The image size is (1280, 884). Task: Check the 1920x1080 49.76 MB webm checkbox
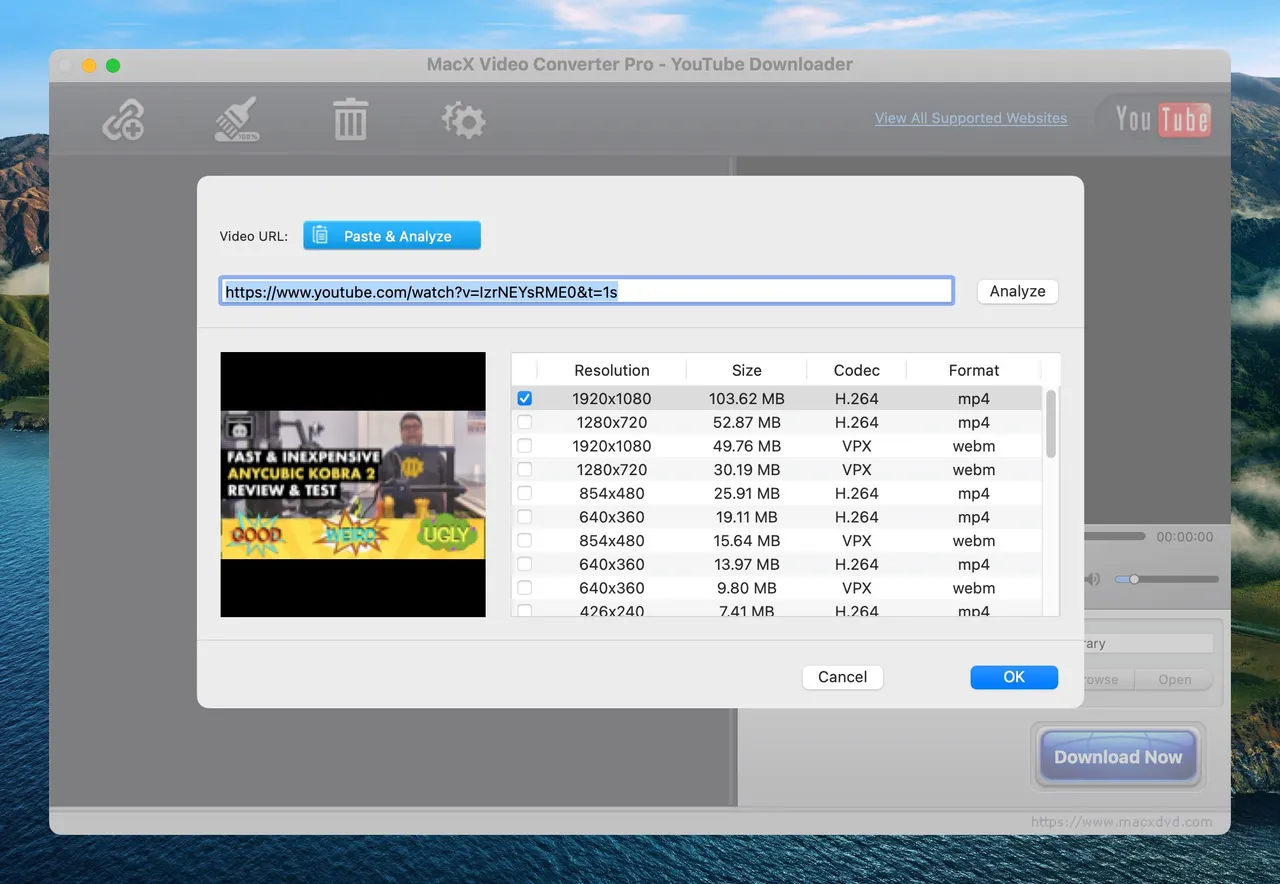point(524,446)
